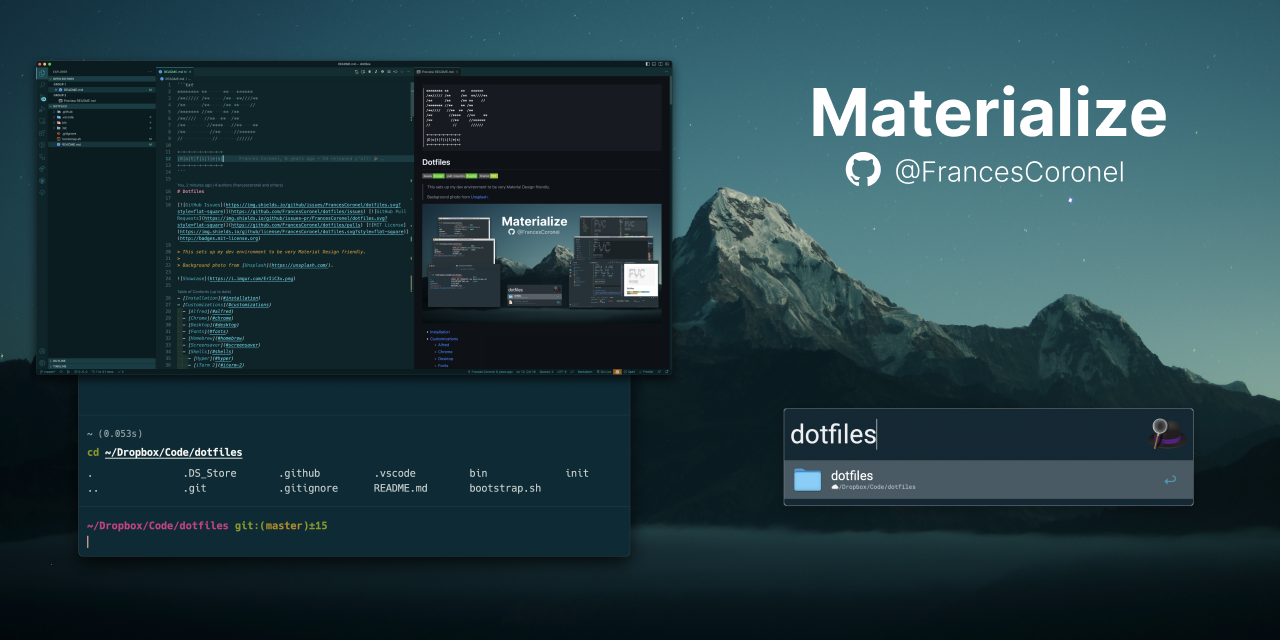Expand the bin folder in Explorer

click(x=101, y=123)
